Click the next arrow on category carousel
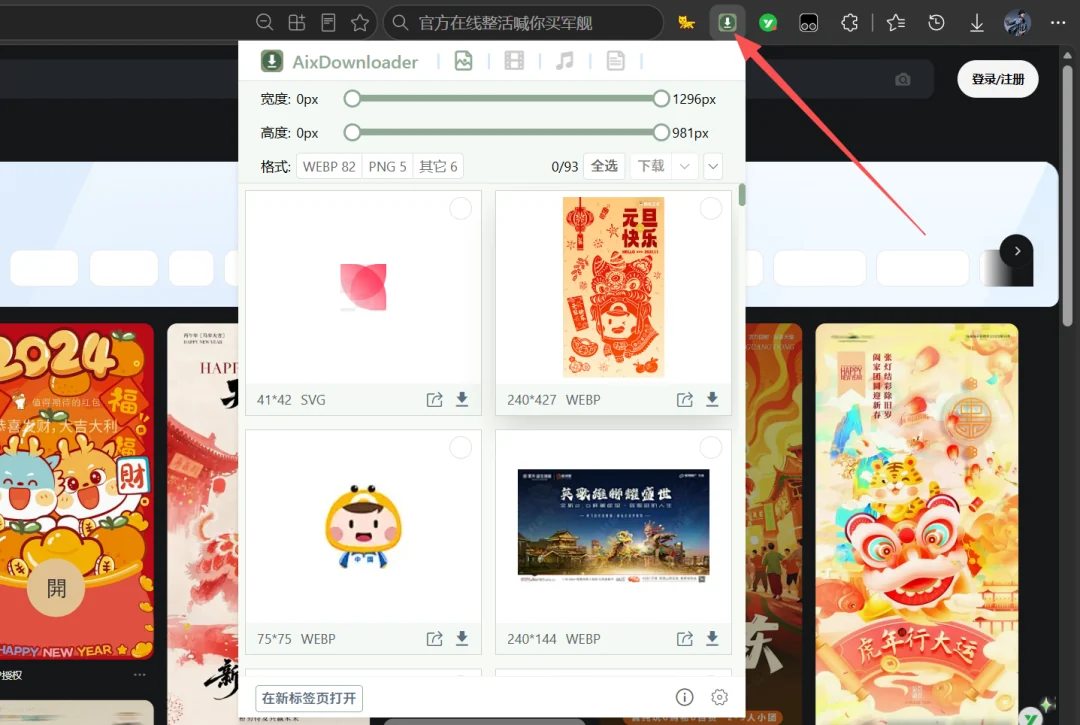Image resolution: width=1080 pixels, height=725 pixels. point(1017,251)
